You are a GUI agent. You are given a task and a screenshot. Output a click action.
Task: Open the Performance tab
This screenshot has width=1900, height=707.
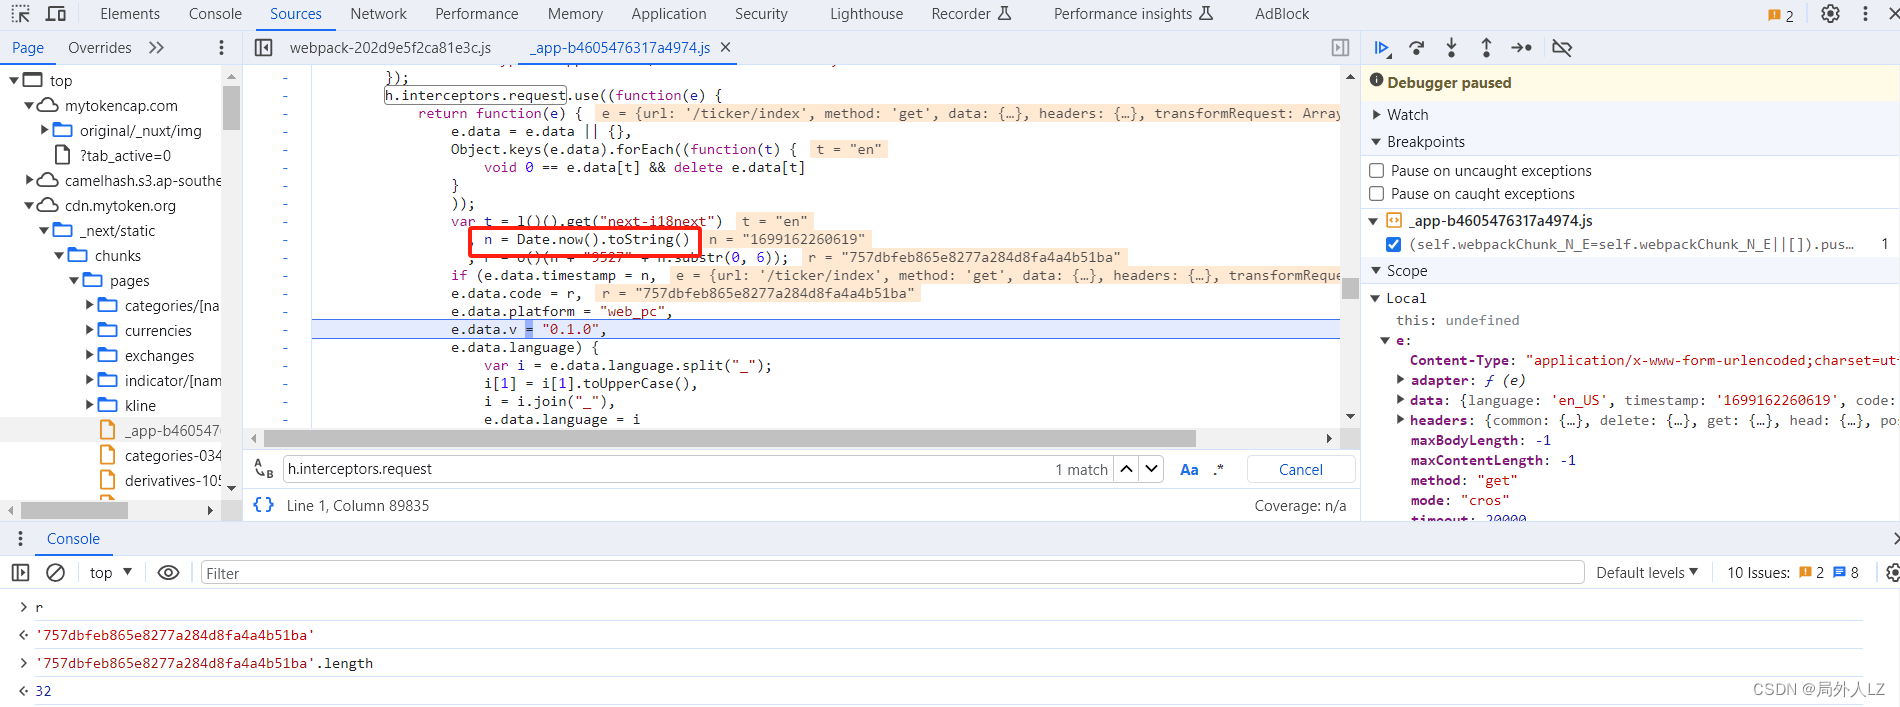point(476,14)
